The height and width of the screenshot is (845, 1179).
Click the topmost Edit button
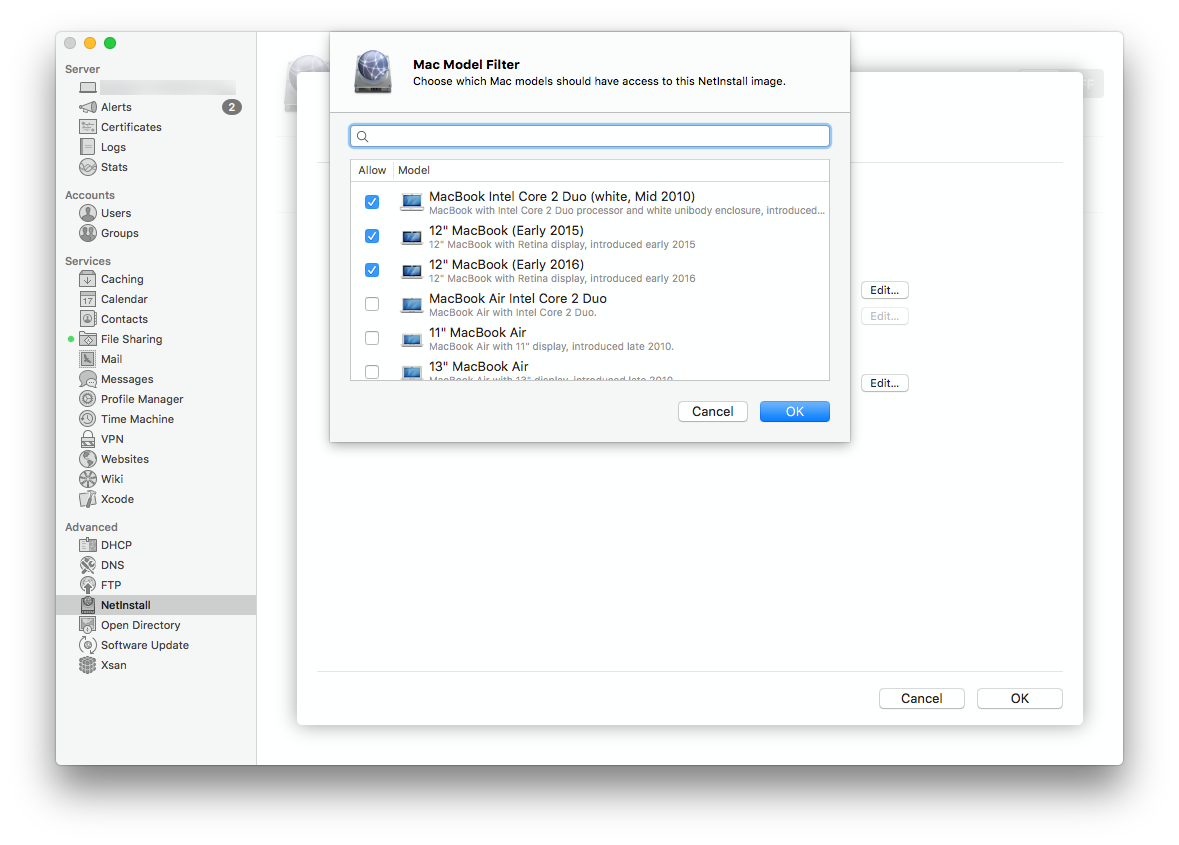coord(884,290)
